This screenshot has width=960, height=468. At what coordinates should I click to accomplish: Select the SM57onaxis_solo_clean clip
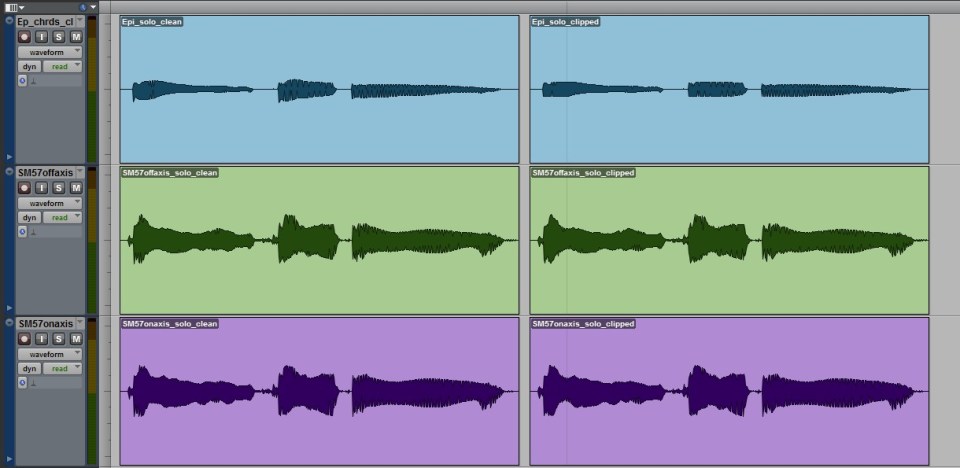tap(319, 391)
